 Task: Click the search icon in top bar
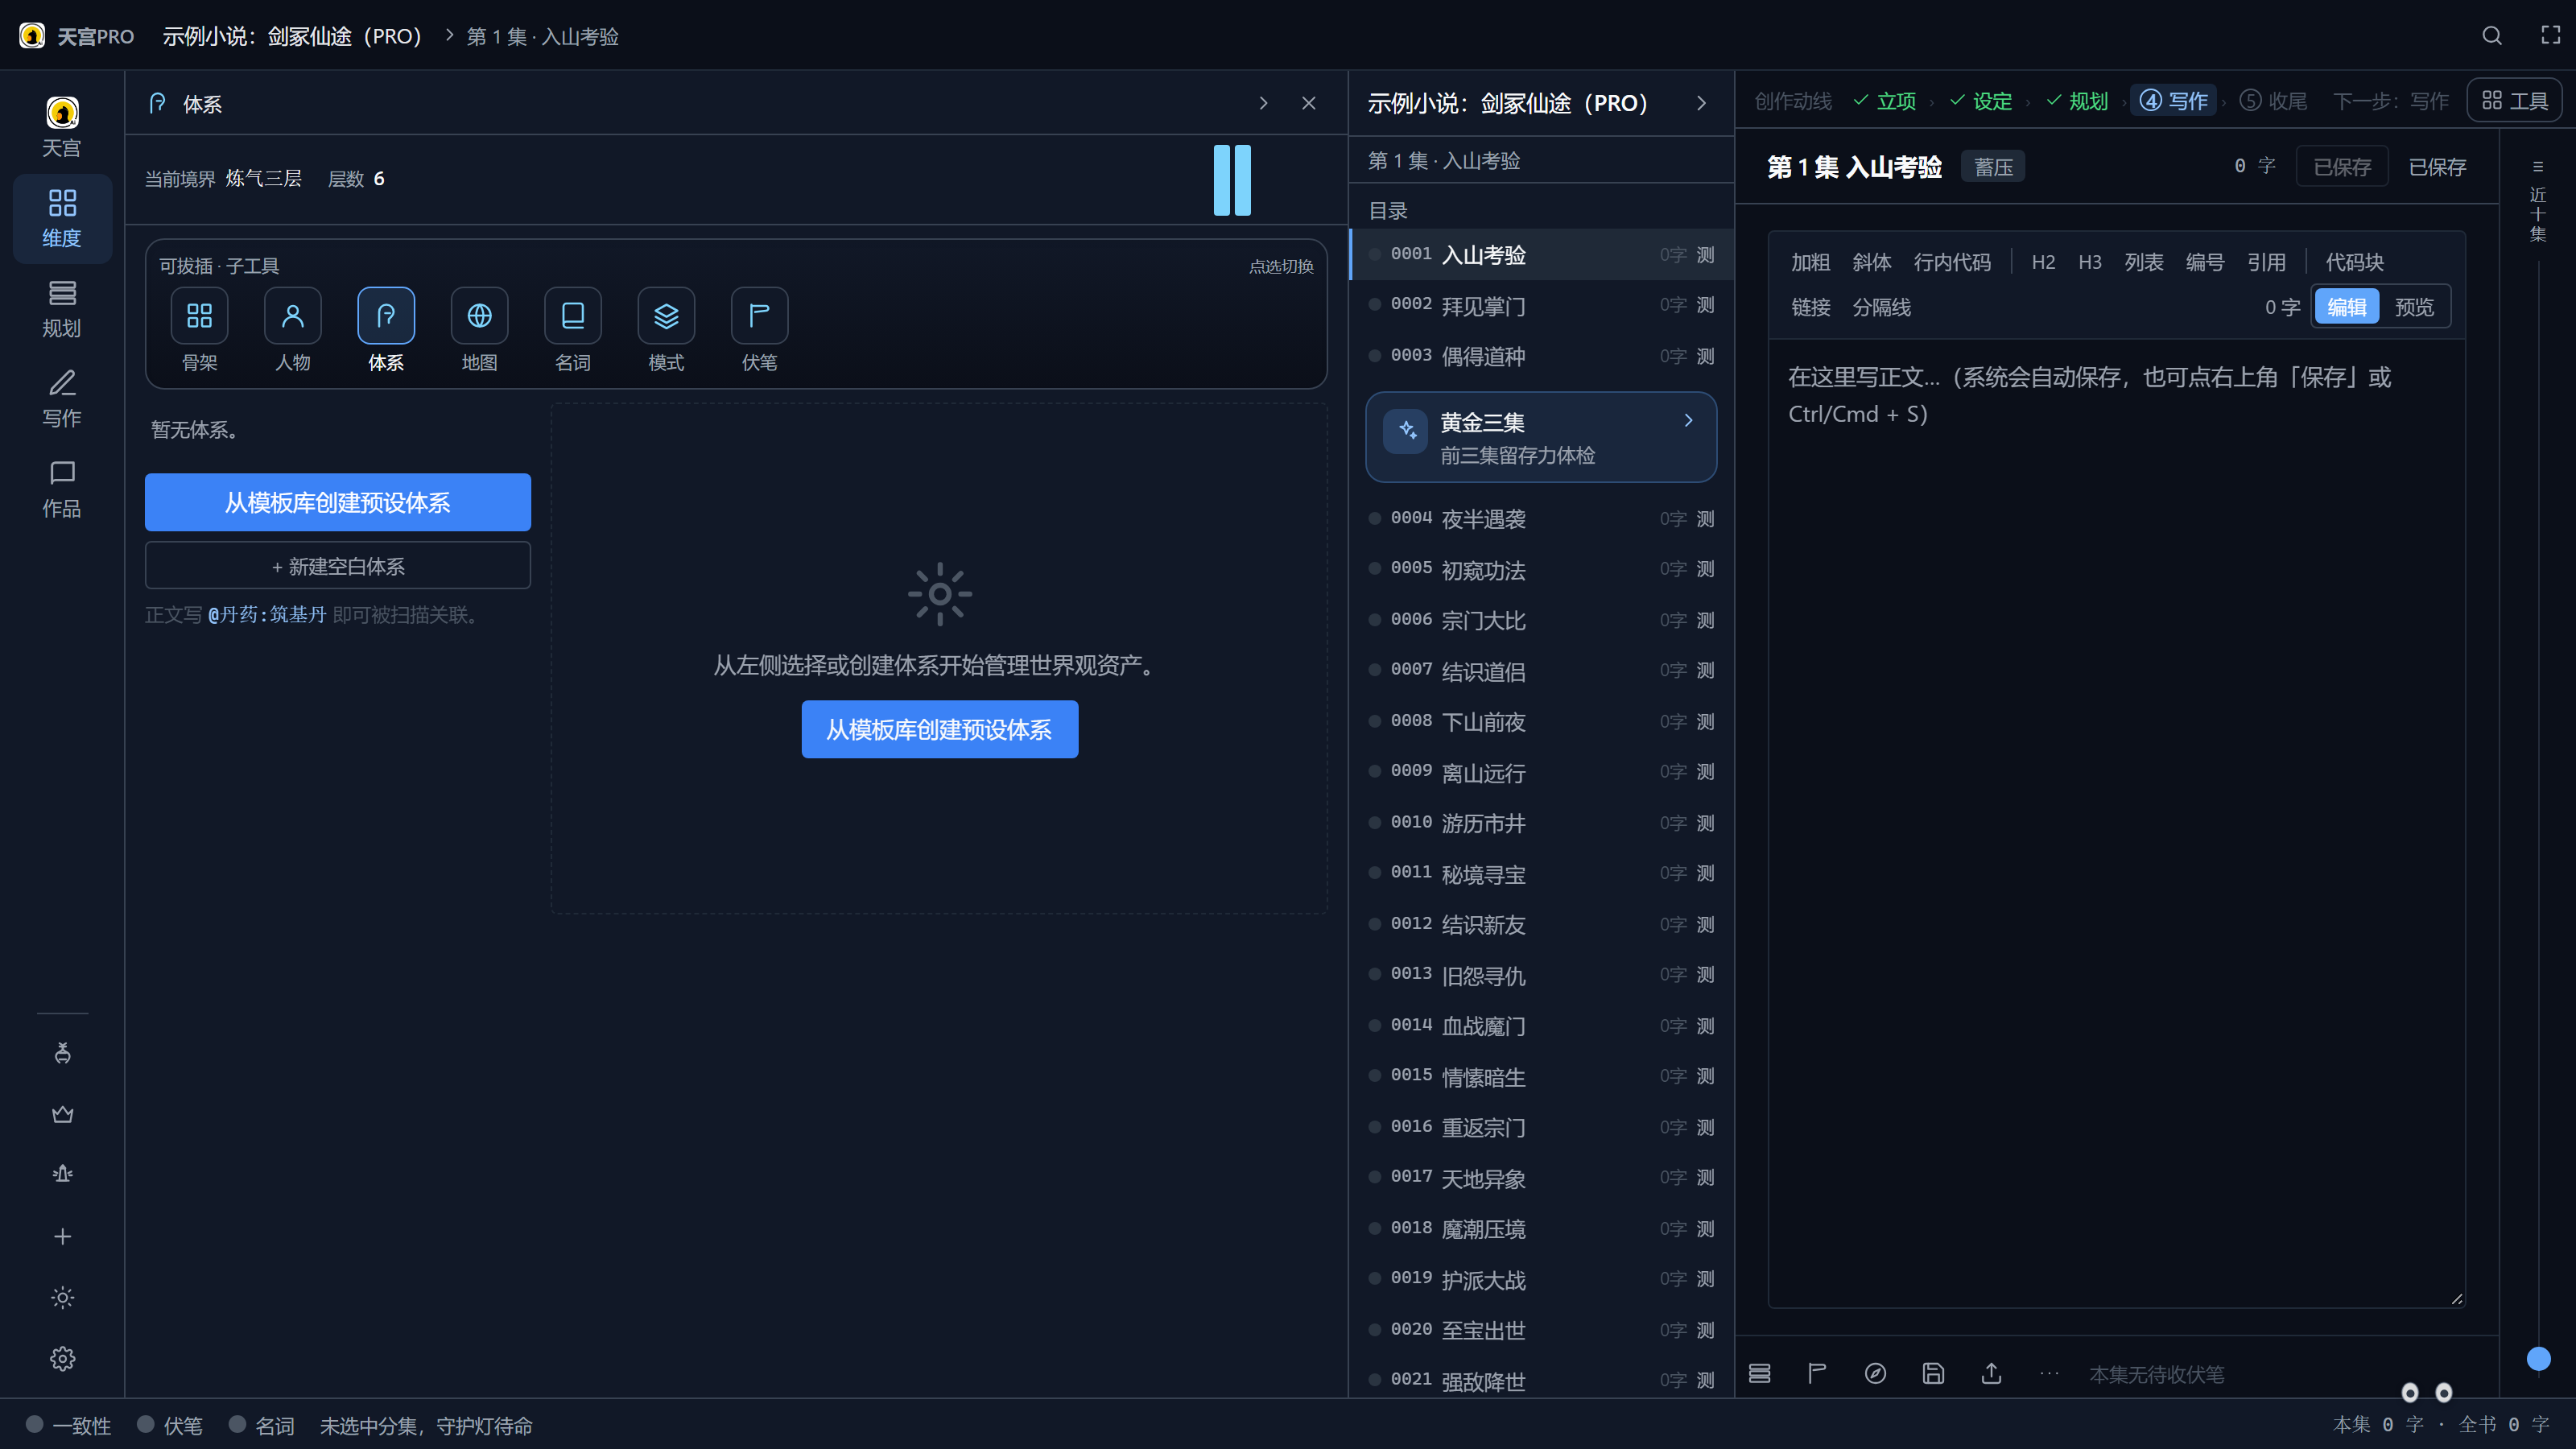[x=2492, y=36]
